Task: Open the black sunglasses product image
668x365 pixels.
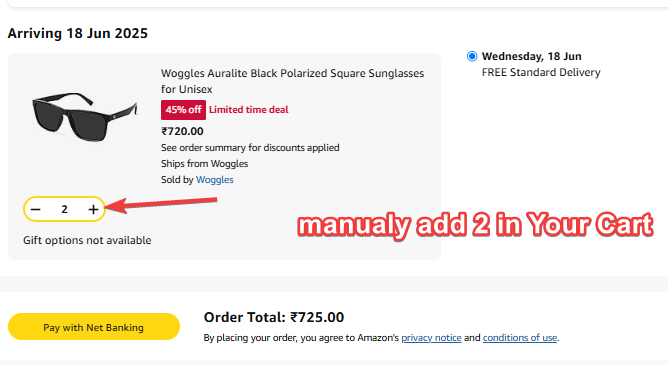Action: (x=85, y=117)
